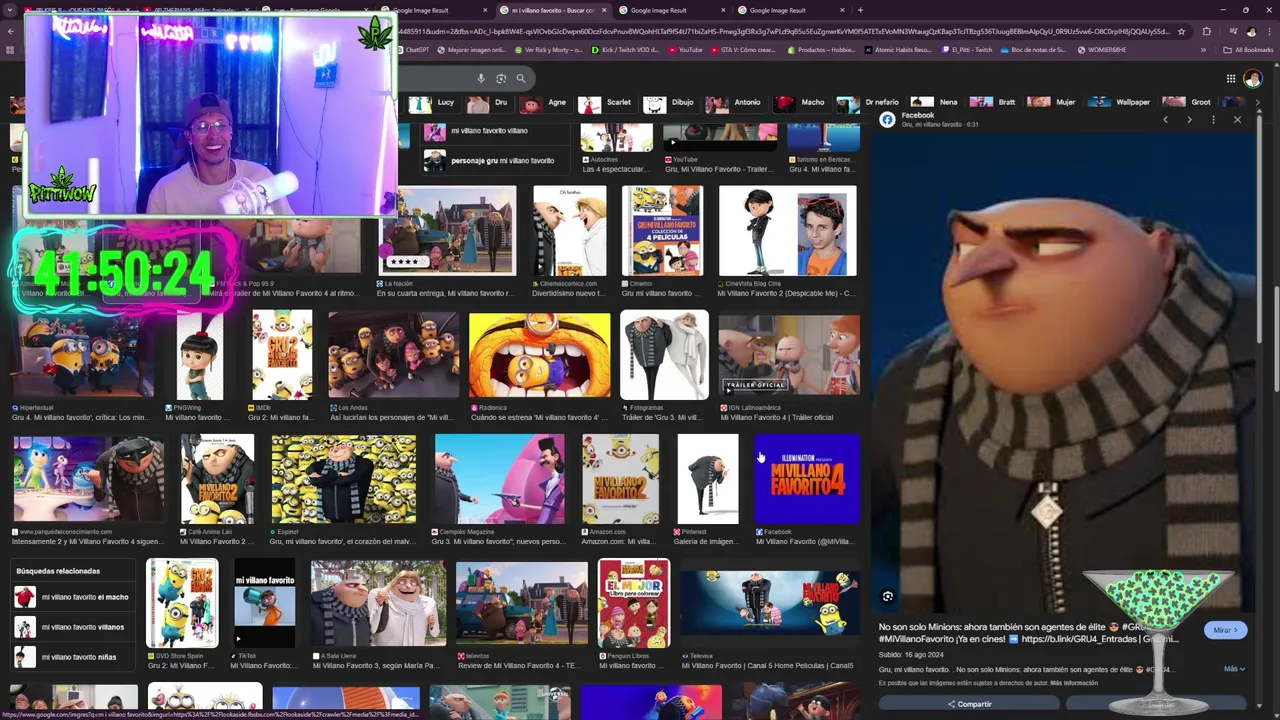Select the Macho filter chip
Image resolution: width=1280 pixels, height=720 pixels.
click(x=800, y=102)
